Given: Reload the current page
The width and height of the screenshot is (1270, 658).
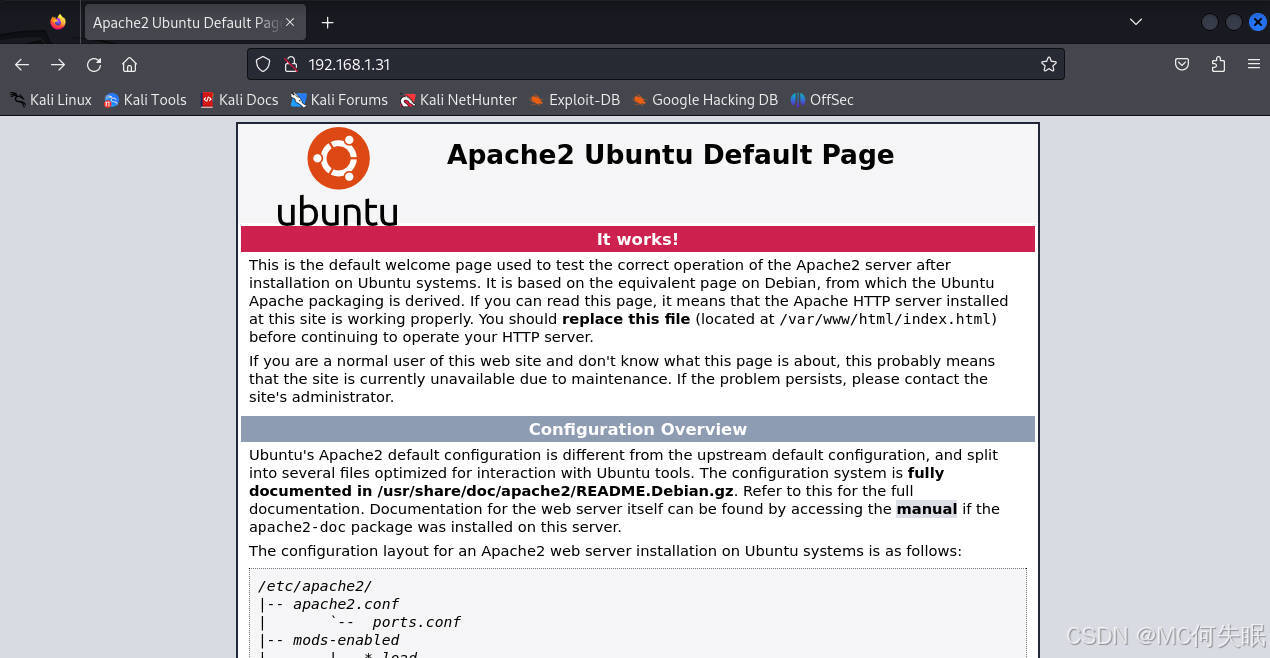Looking at the screenshot, I should point(94,64).
